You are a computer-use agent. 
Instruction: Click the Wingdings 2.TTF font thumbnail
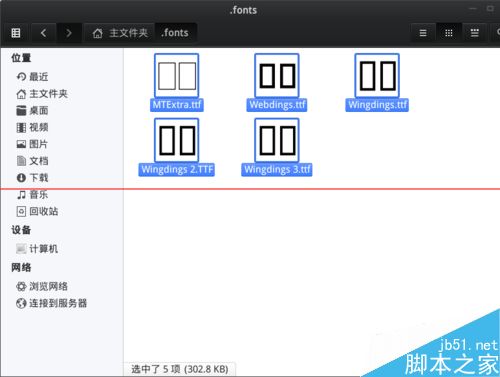(x=177, y=140)
